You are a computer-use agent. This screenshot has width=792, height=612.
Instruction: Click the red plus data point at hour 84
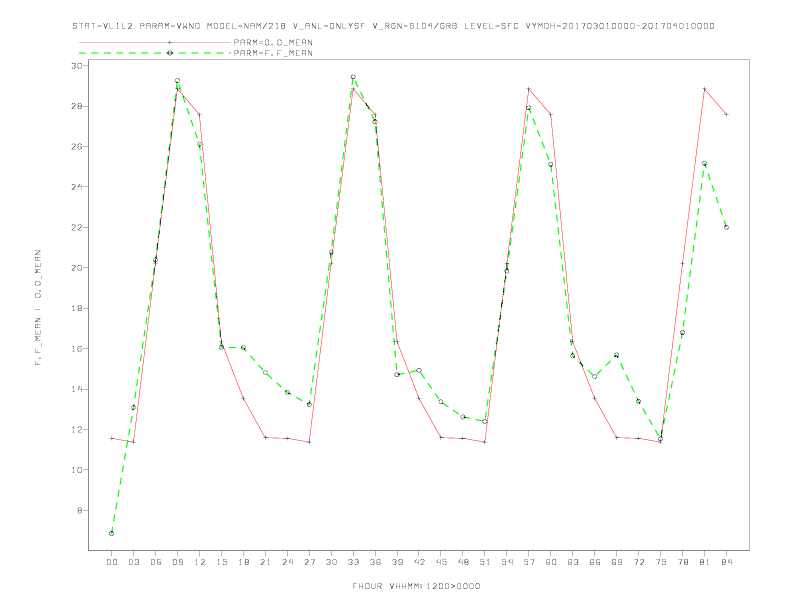click(726, 115)
